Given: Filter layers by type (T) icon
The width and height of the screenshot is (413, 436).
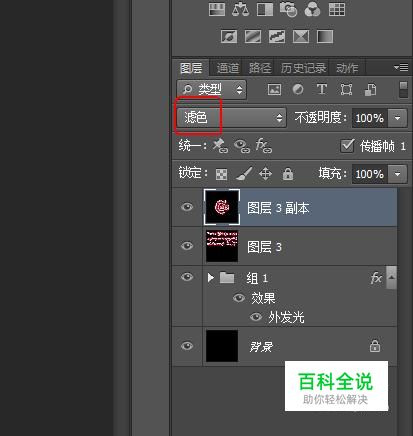Looking at the screenshot, I should (322, 89).
